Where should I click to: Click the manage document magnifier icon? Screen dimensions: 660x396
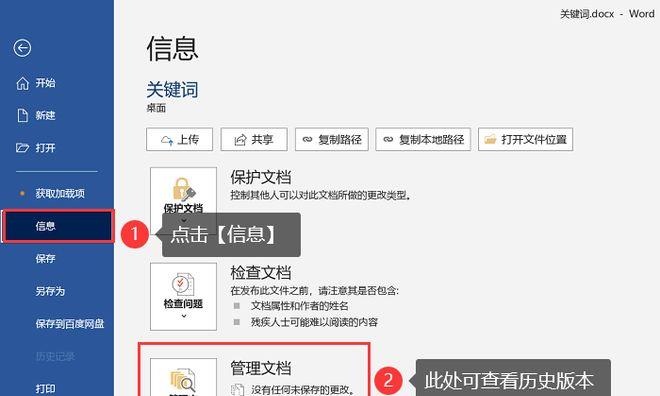click(x=183, y=380)
